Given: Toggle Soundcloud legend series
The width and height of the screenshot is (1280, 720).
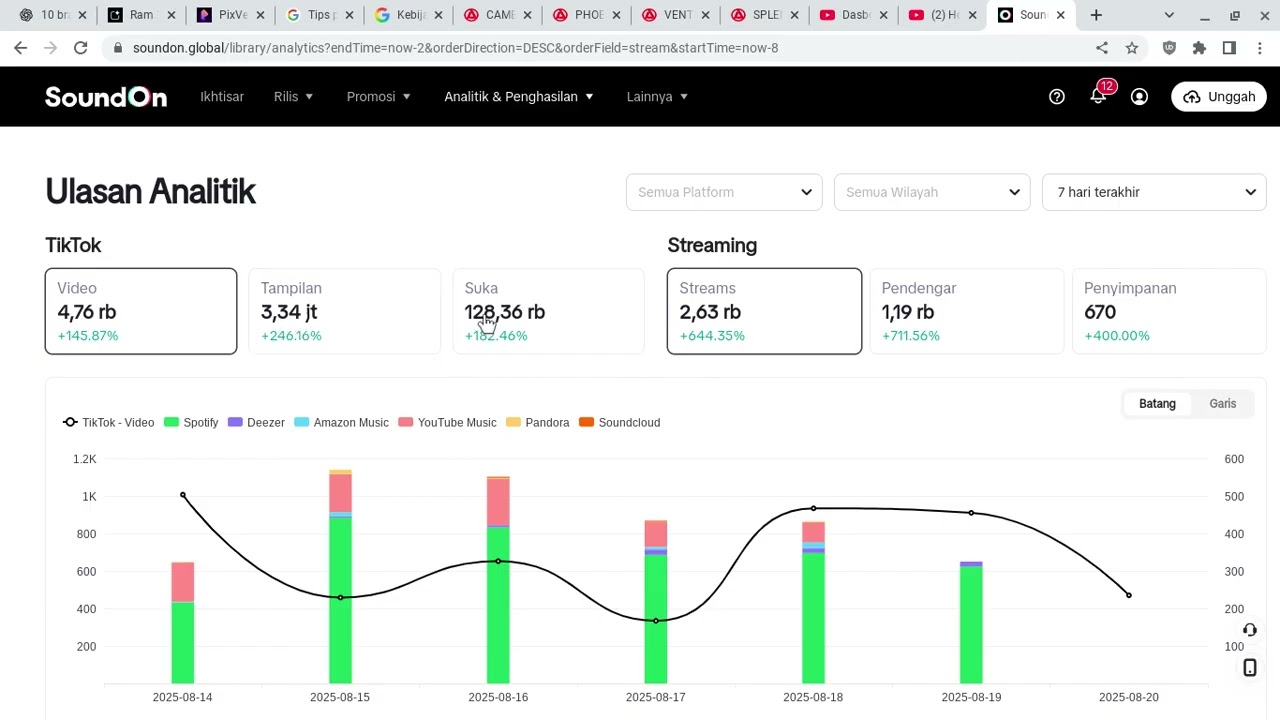Looking at the screenshot, I should pyautogui.click(x=620, y=422).
